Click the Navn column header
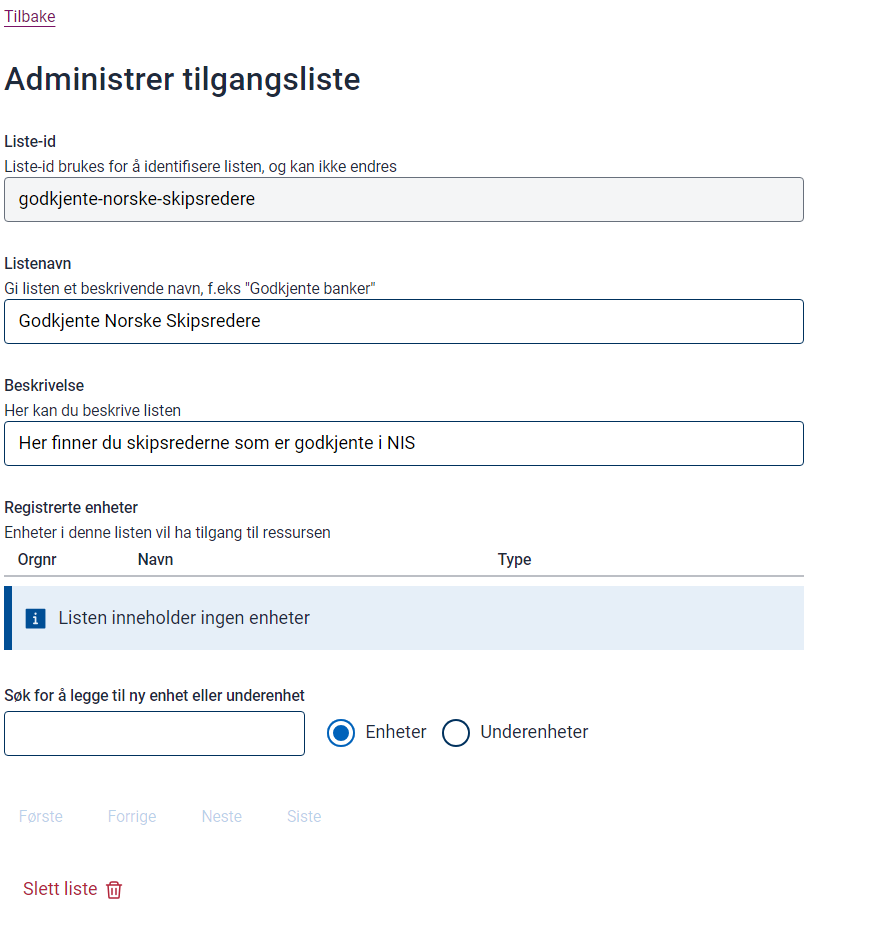Viewport: 891px width, 942px height. tap(155, 559)
